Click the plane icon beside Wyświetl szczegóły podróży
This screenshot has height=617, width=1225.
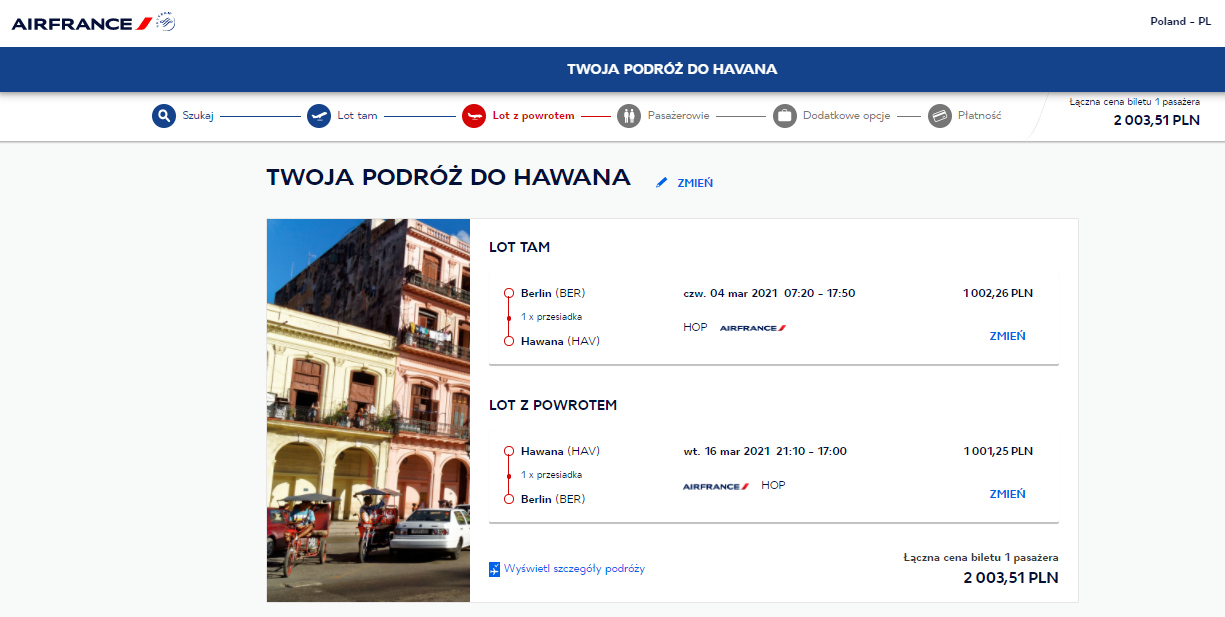pyautogui.click(x=494, y=569)
